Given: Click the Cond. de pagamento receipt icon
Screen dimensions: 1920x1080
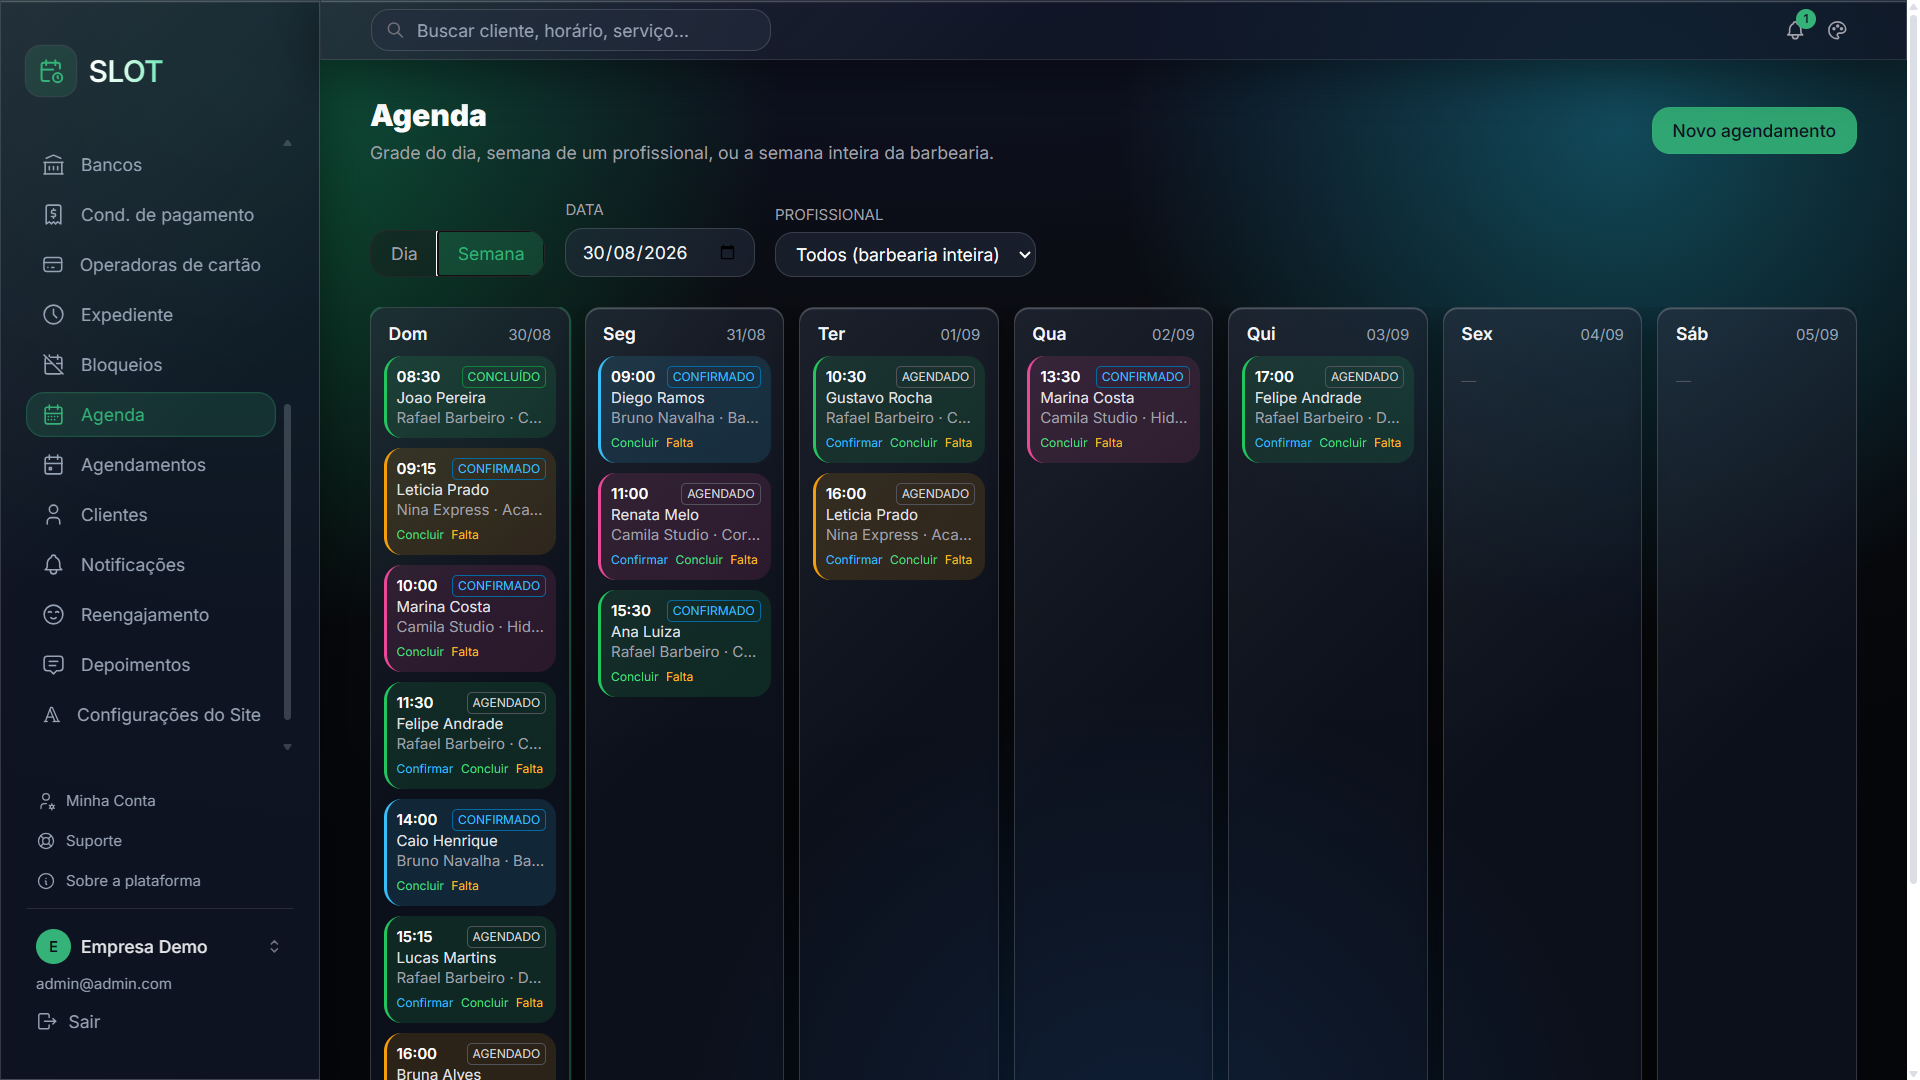Looking at the screenshot, I should pyautogui.click(x=54, y=215).
